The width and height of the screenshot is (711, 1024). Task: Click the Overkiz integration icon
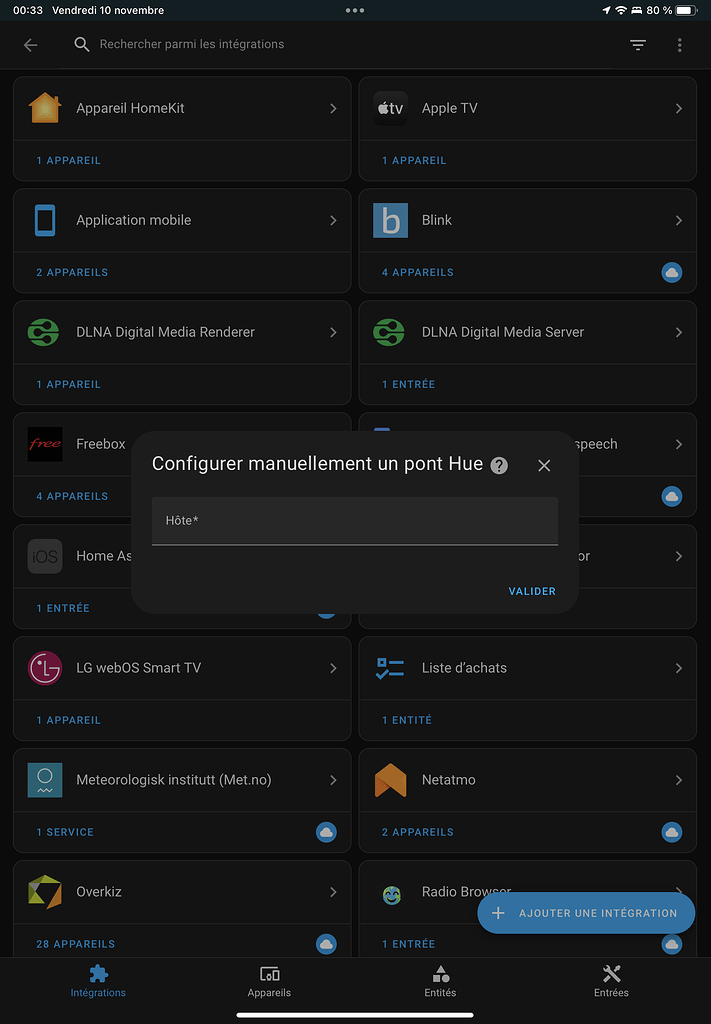(44, 892)
